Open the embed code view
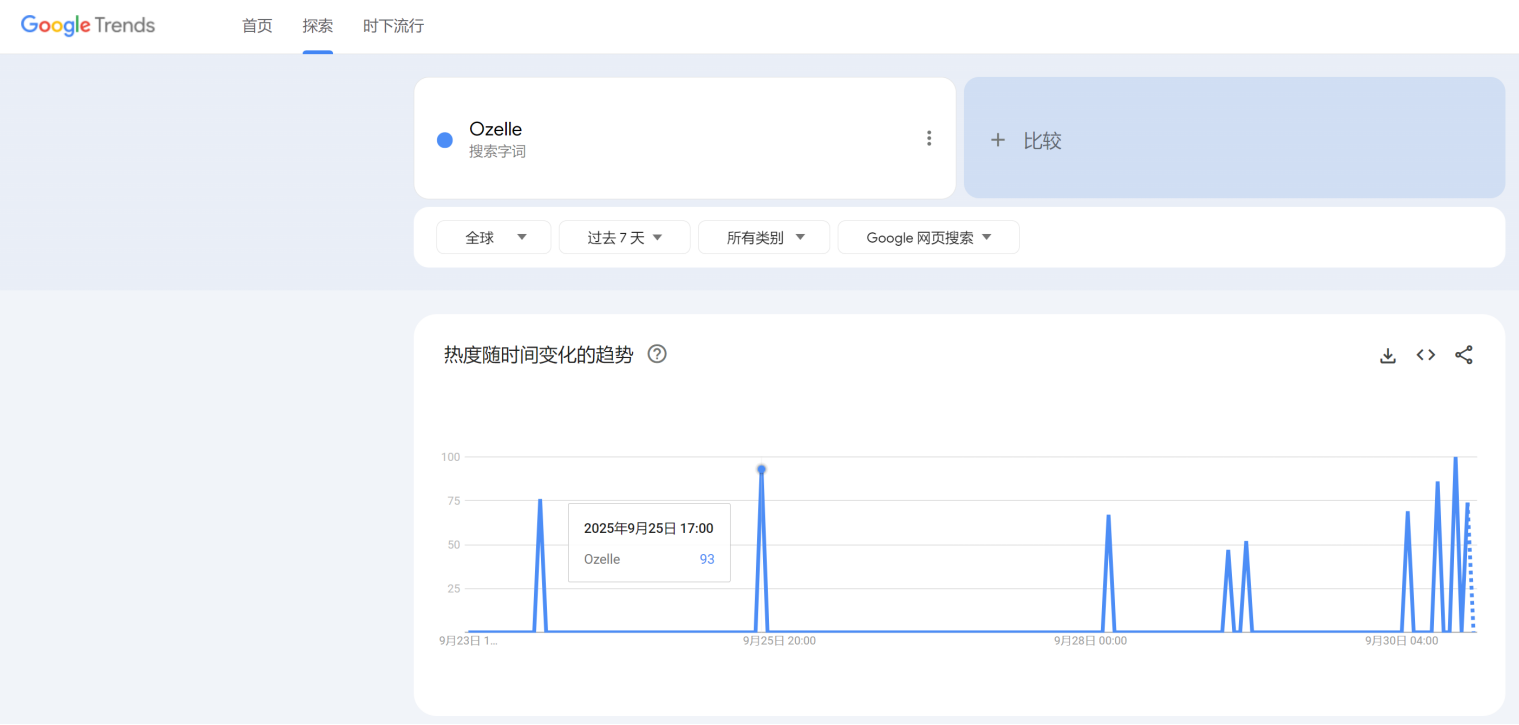This screenshot has height=725, width=1519. tap(1425, 354)
